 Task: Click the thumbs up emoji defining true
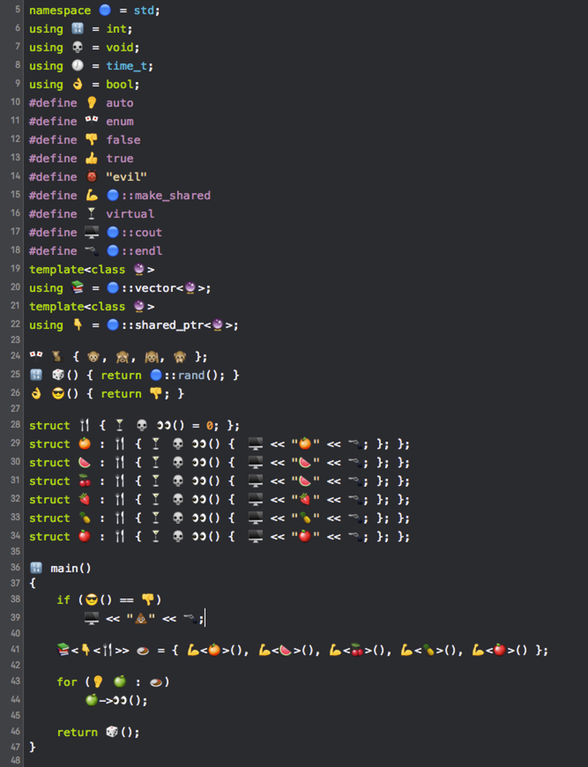(x=91, y=158)
